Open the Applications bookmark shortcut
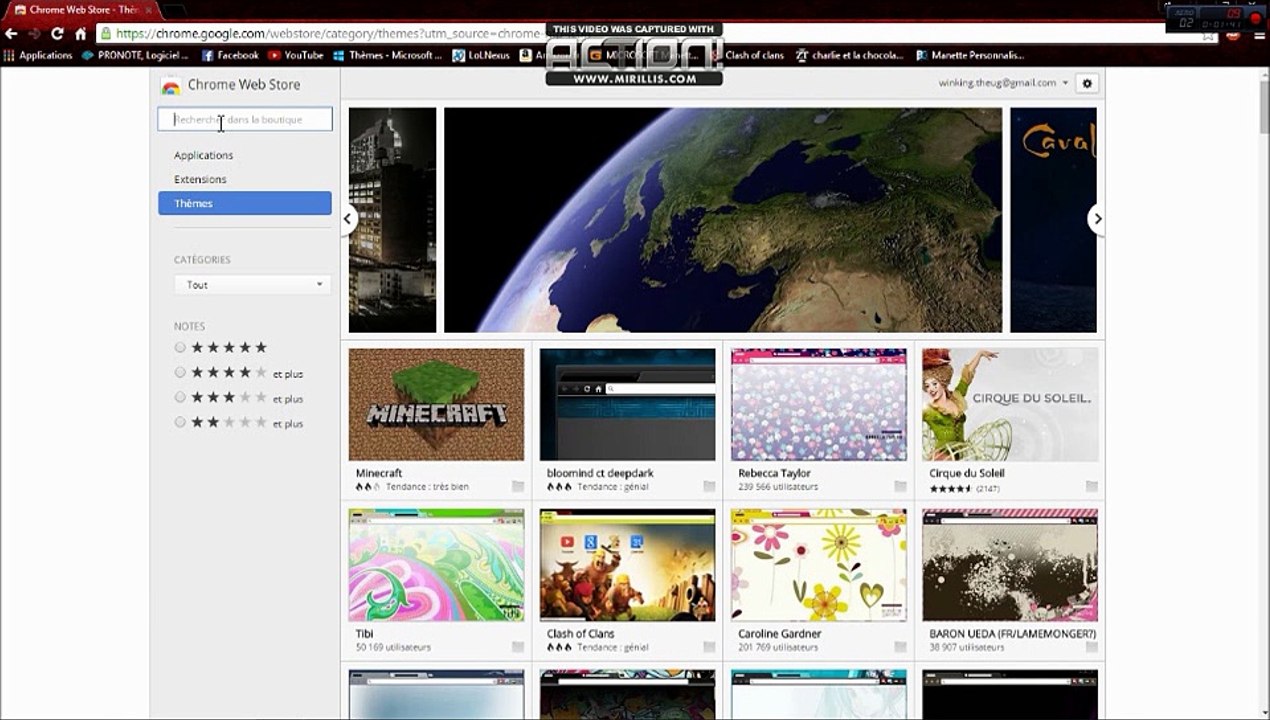Screen dimensions: 1270x720 point(38,55)
